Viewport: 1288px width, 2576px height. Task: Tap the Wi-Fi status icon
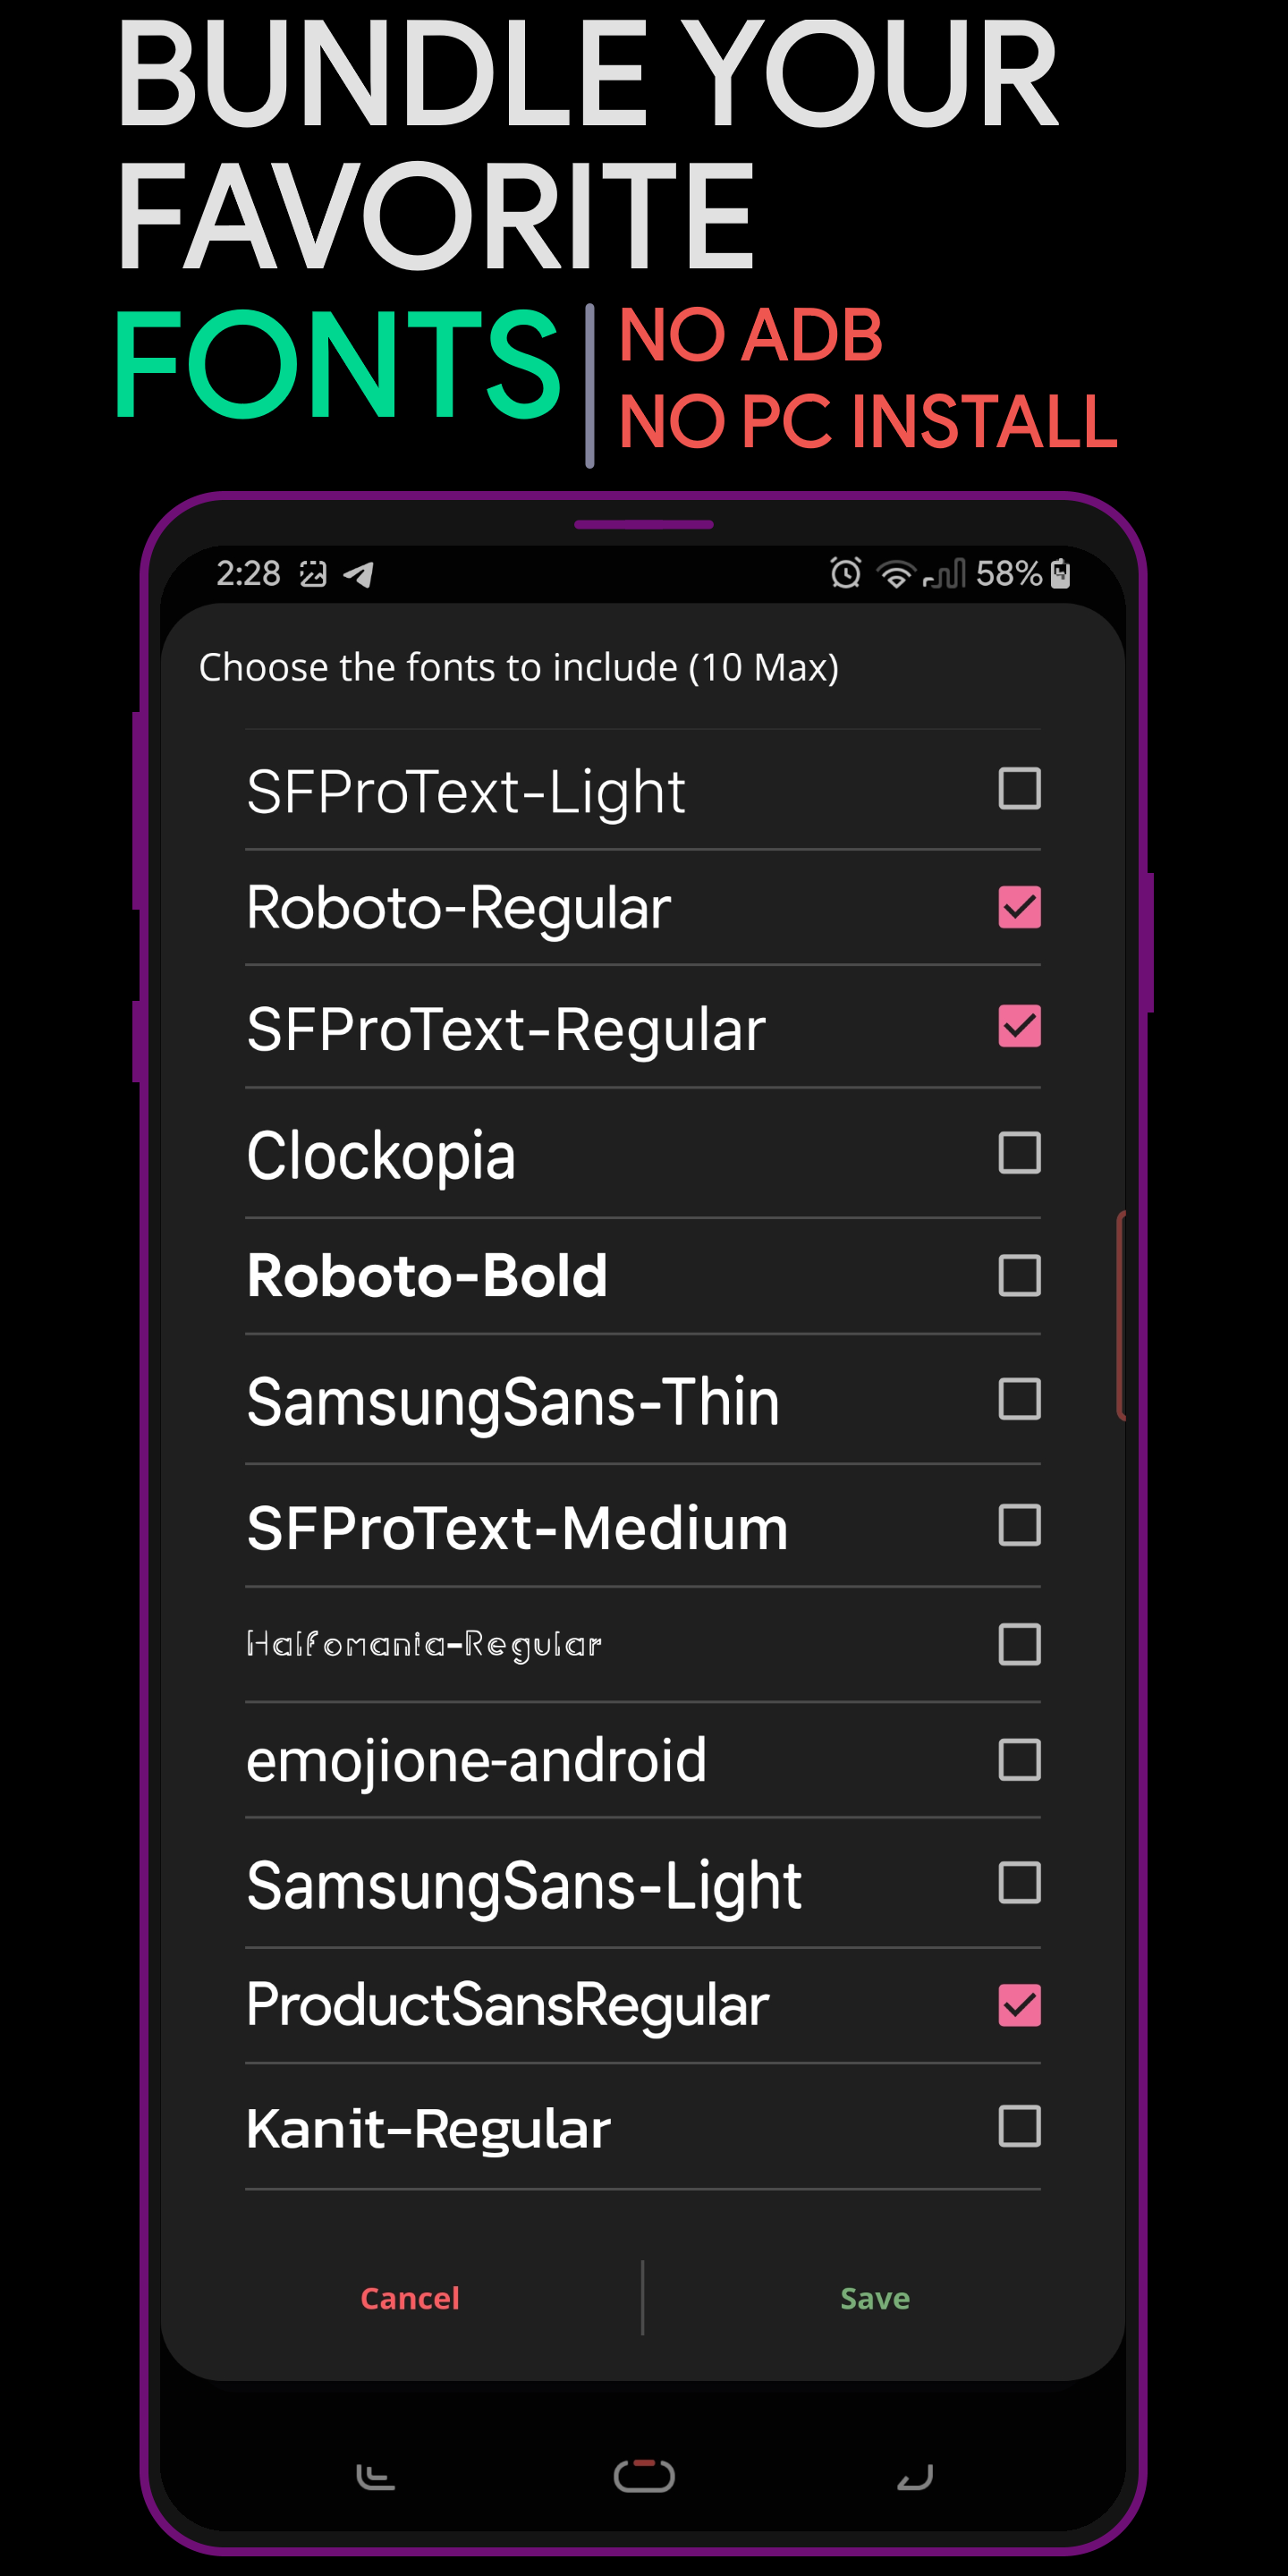point(896,573)
